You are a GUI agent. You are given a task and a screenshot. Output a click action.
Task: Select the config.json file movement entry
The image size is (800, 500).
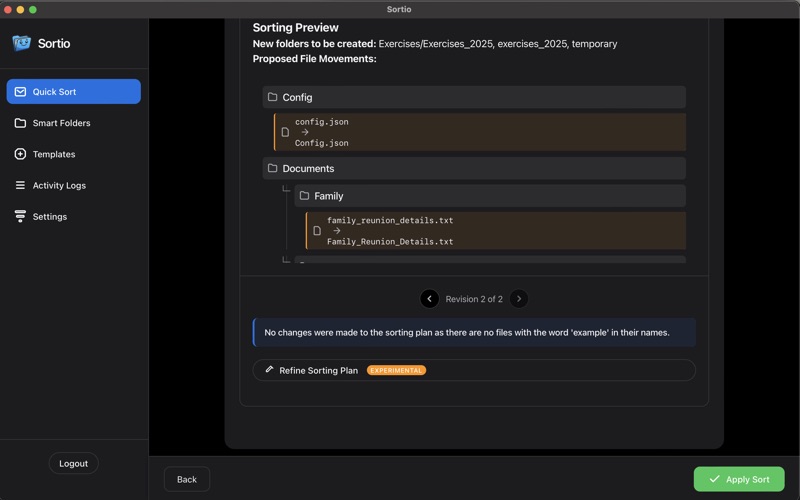pyautogui.click(x=480, y=132)
